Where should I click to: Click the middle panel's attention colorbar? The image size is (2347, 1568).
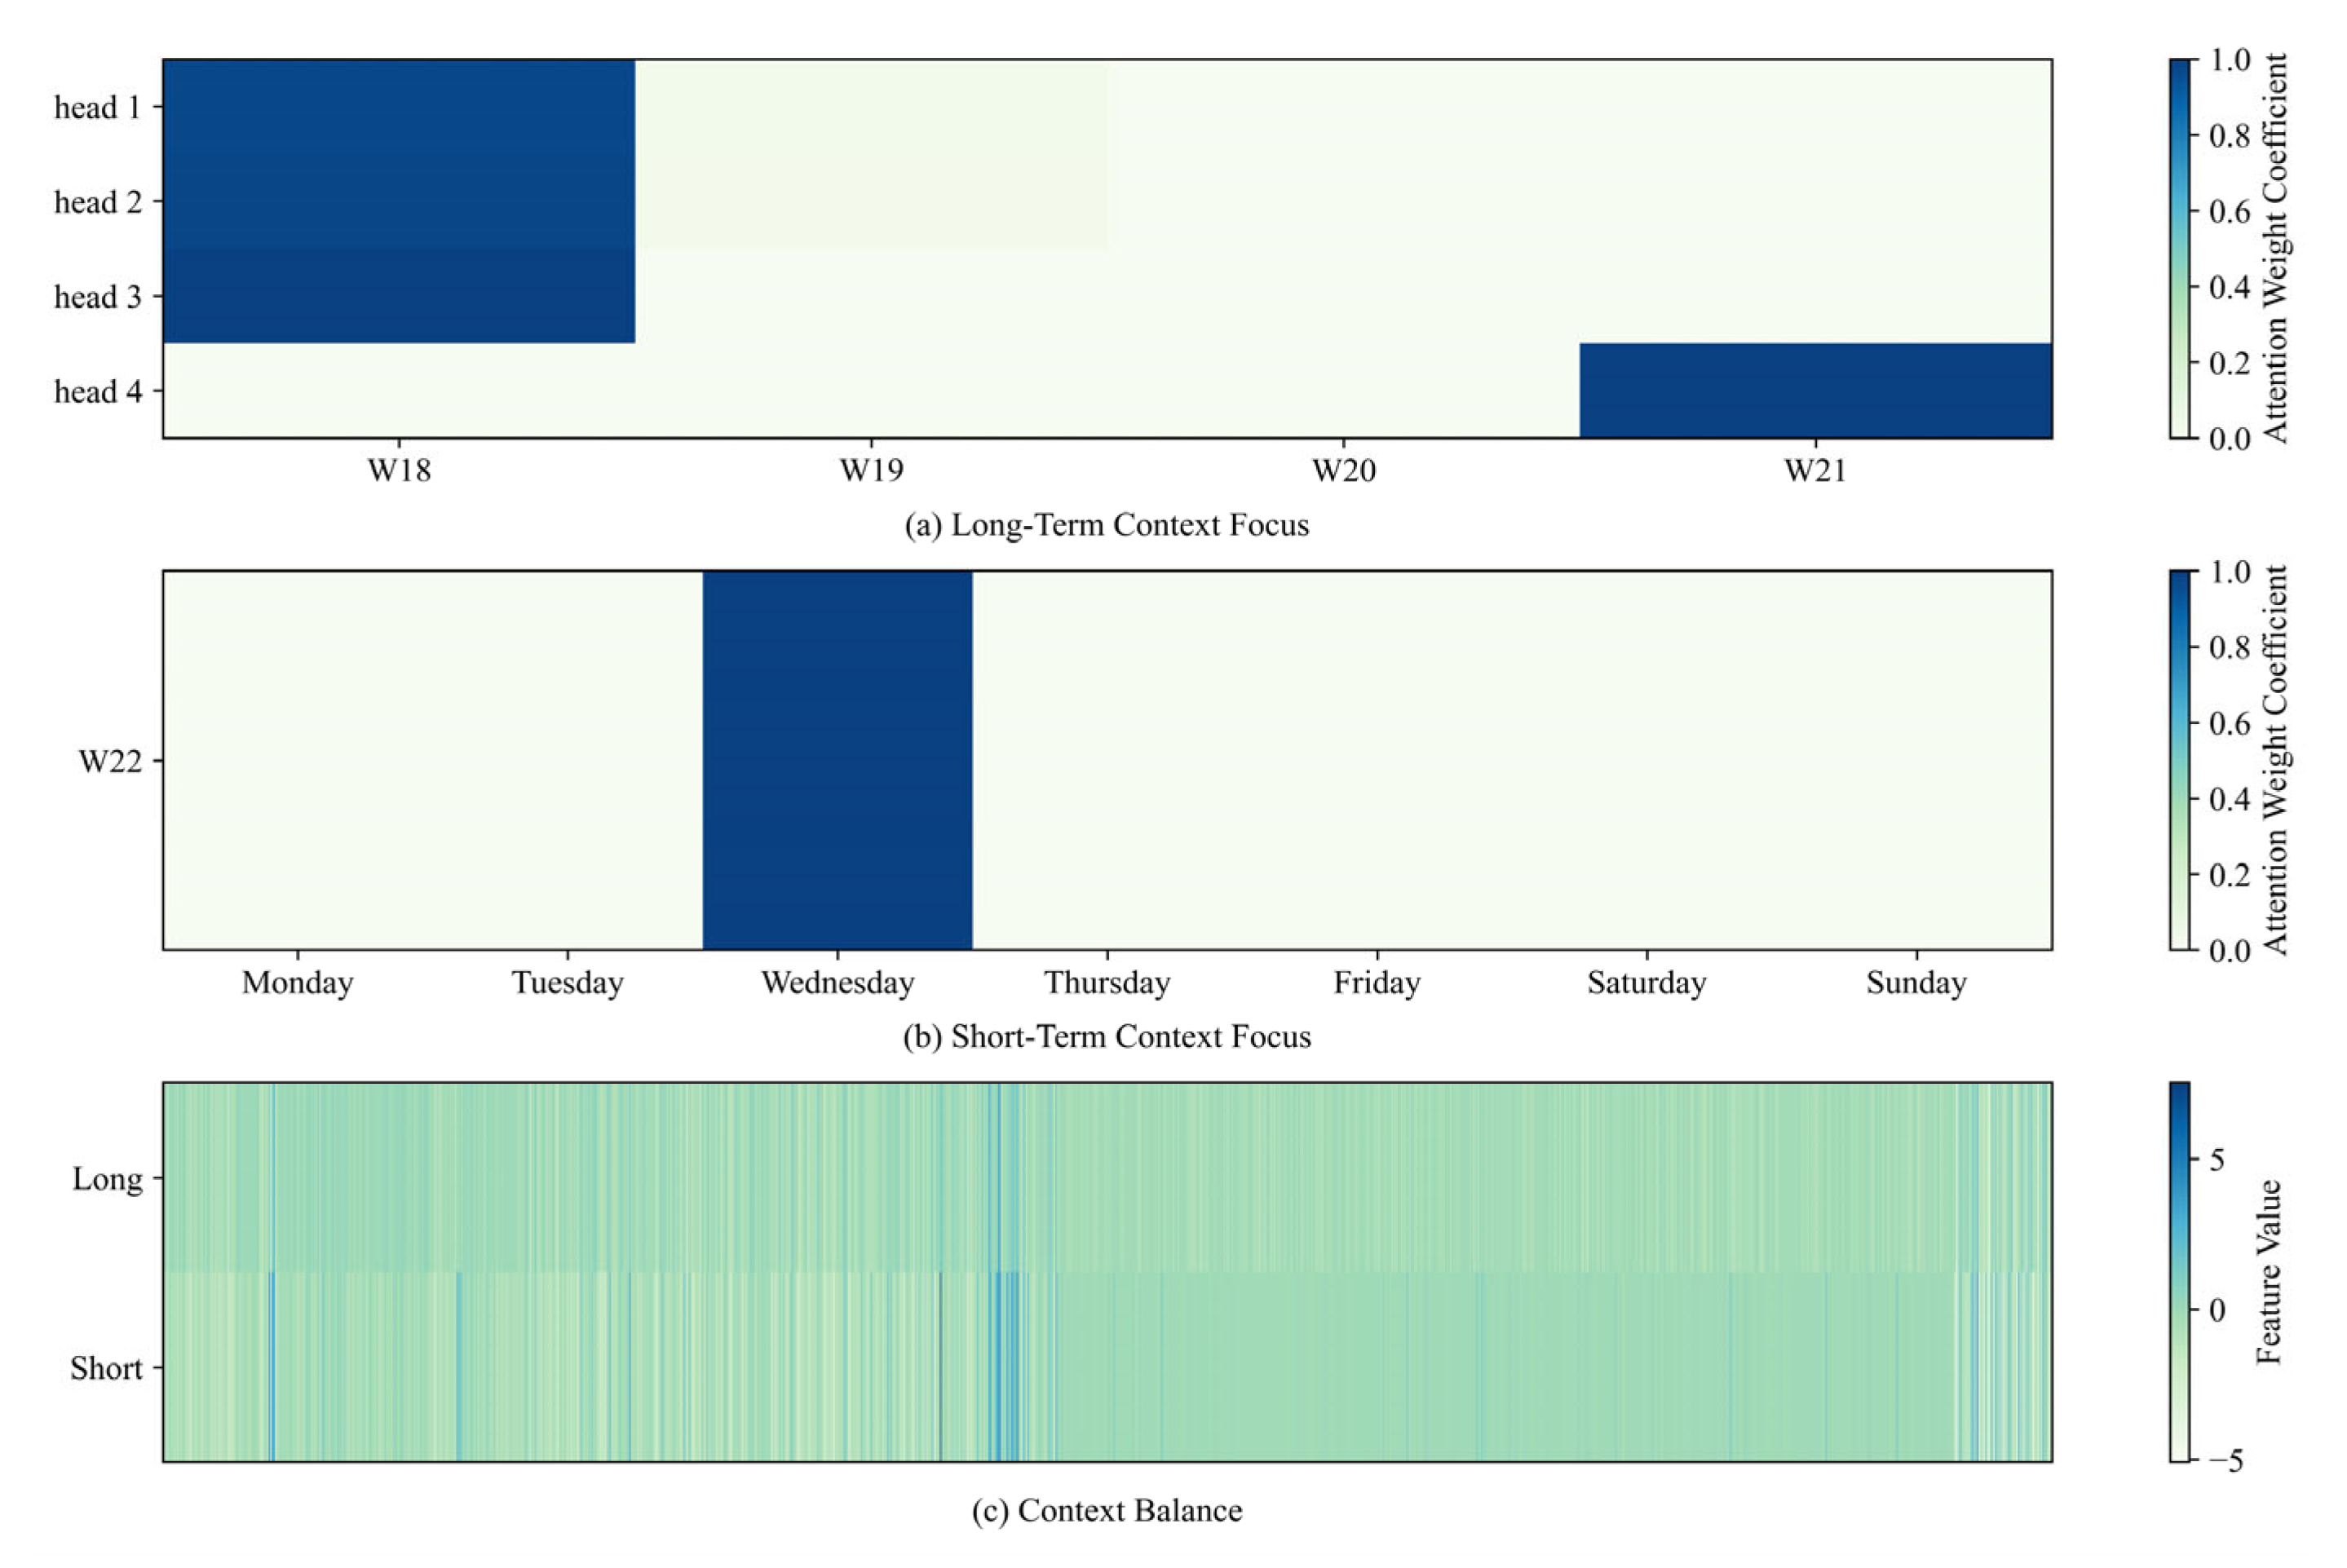(x=2179, y=760)
